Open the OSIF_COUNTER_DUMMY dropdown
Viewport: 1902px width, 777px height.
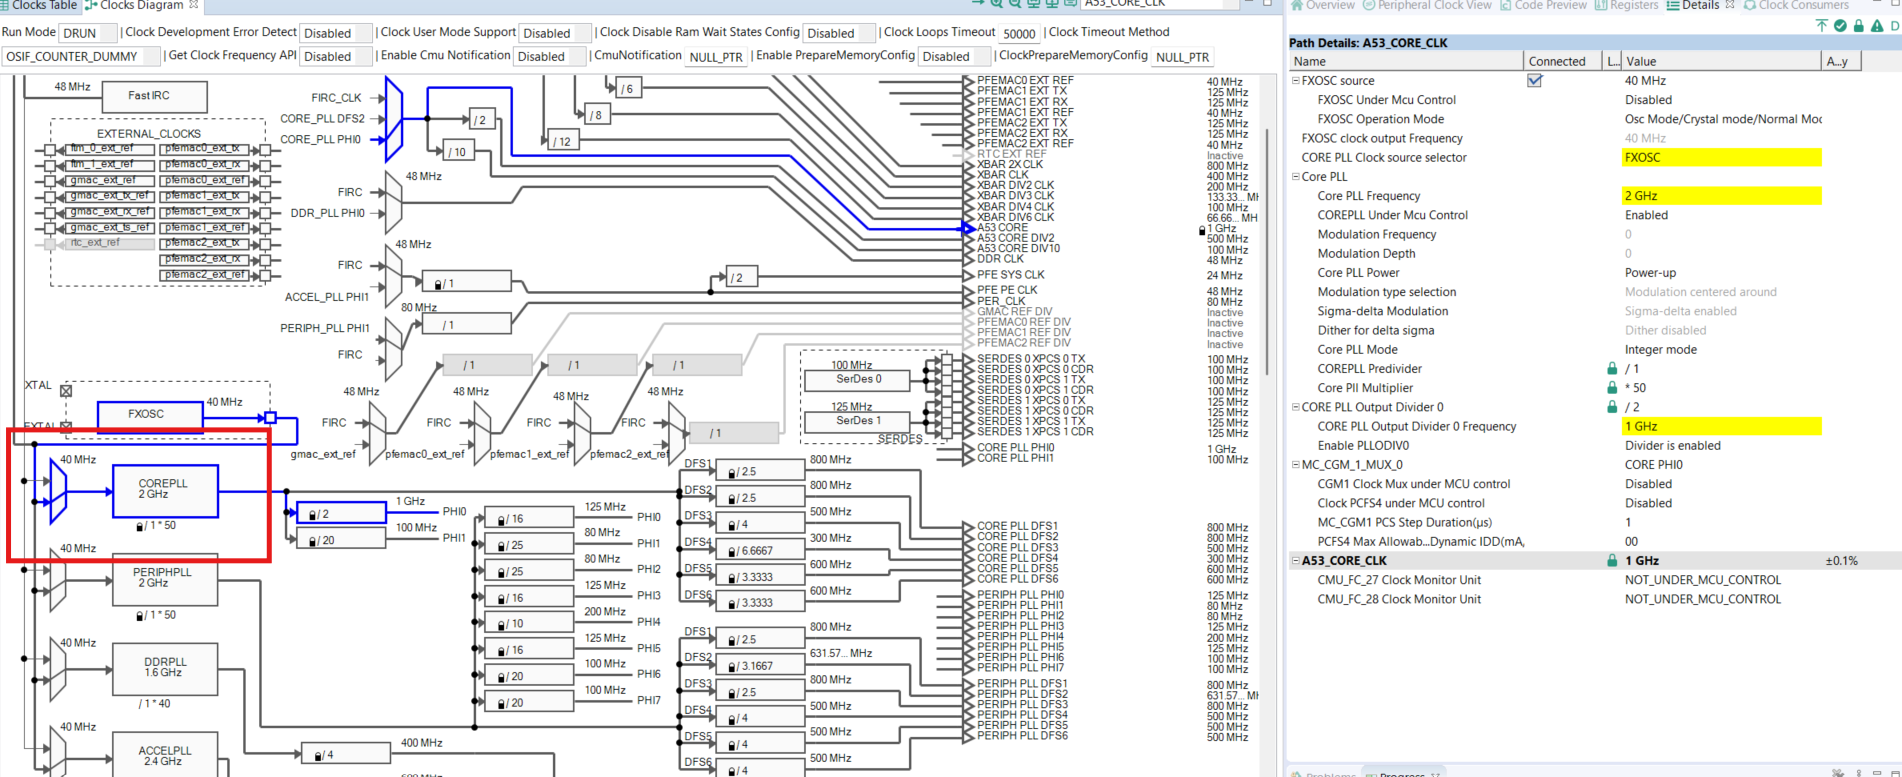[80, 56]
